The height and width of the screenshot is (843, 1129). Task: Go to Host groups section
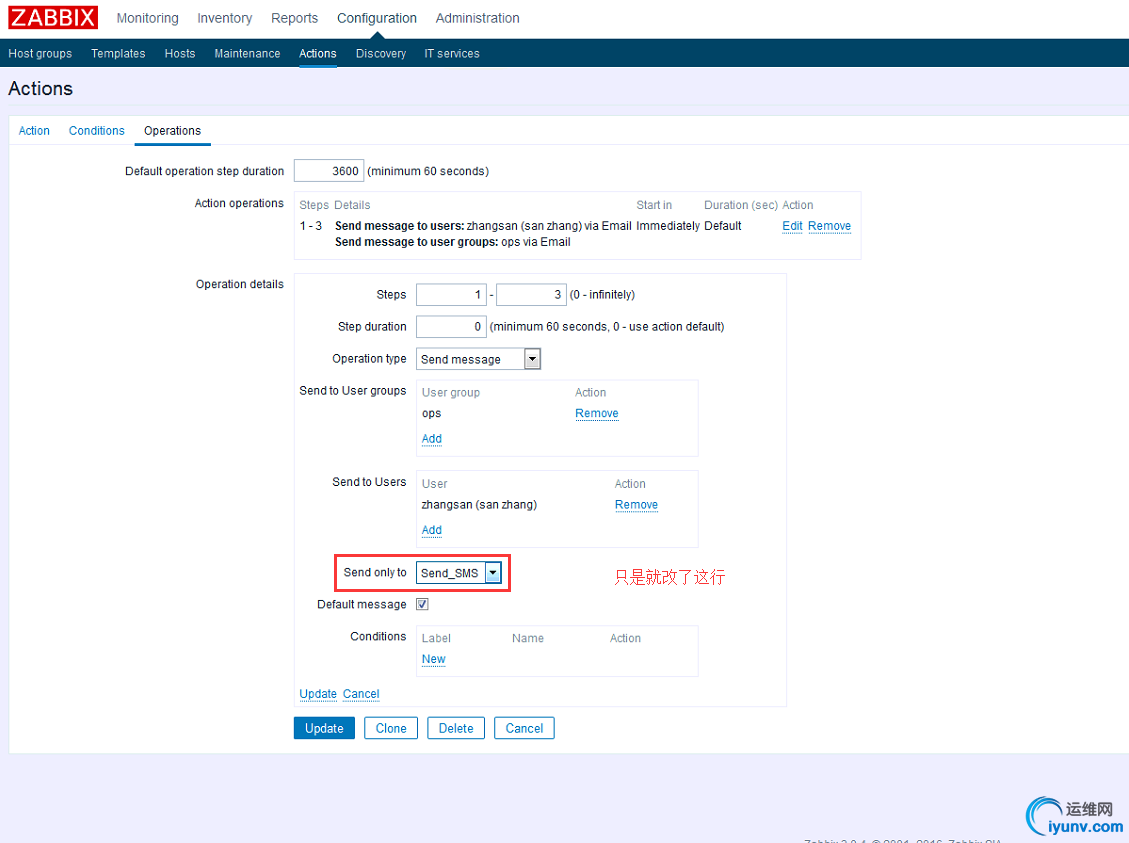point(40,53)
